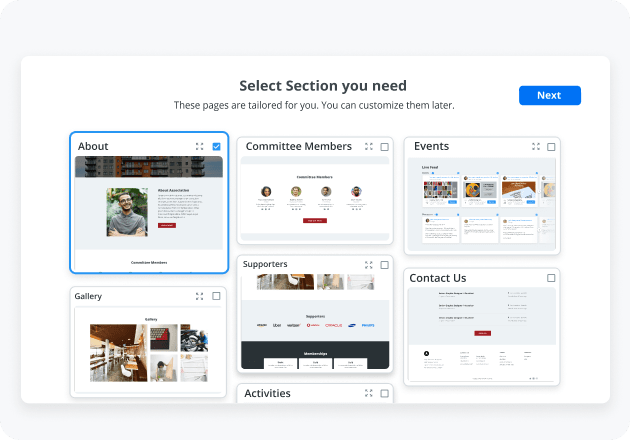Viewport: 630px width, 440px height.
Task: Select the Events Live Feed thumbnail
Action: click(482, 204)
